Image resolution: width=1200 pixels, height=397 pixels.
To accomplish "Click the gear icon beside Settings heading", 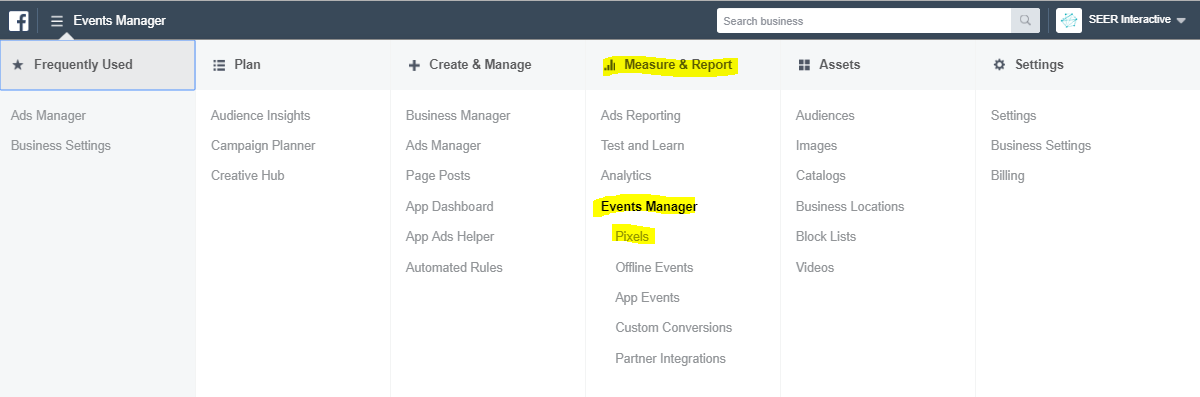I will point(999,65).
